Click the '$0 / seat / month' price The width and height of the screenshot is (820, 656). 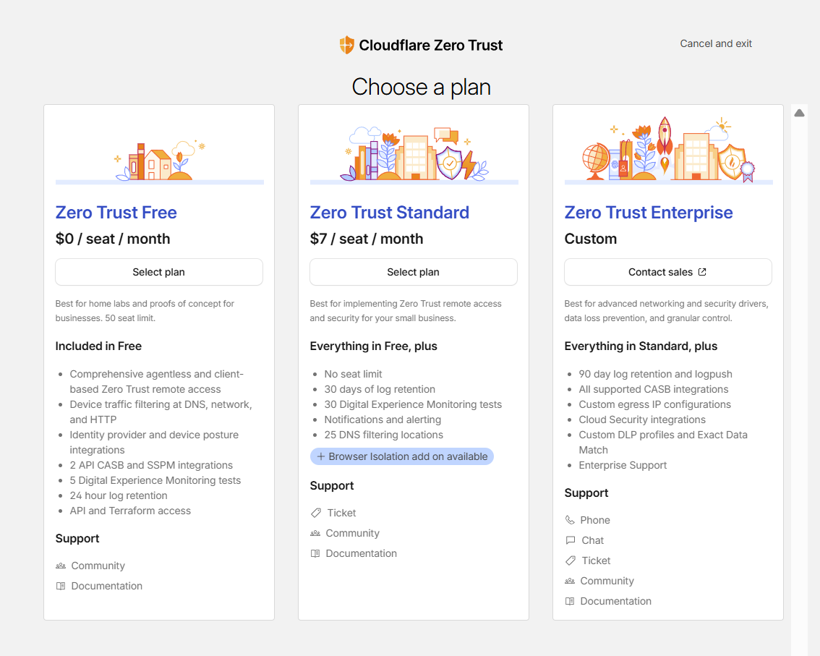pyautogui.click(x=113, y=239)
